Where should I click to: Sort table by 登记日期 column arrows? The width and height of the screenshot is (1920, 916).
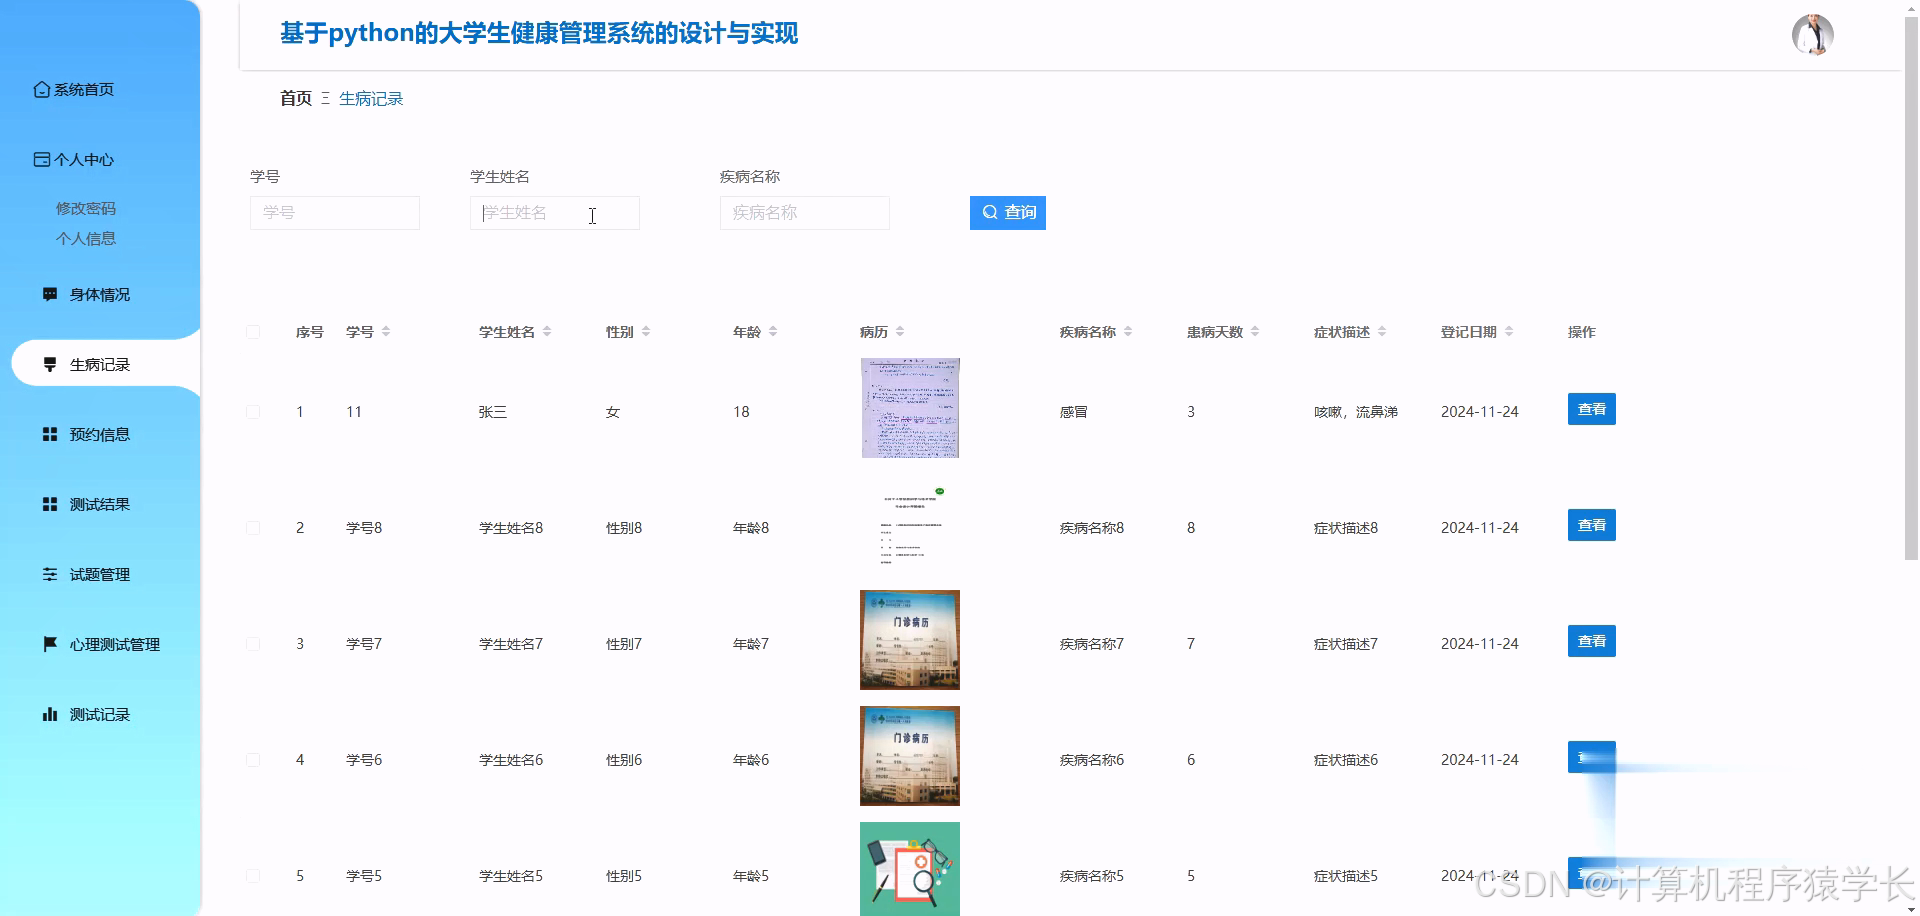(x=1509, y=332)
